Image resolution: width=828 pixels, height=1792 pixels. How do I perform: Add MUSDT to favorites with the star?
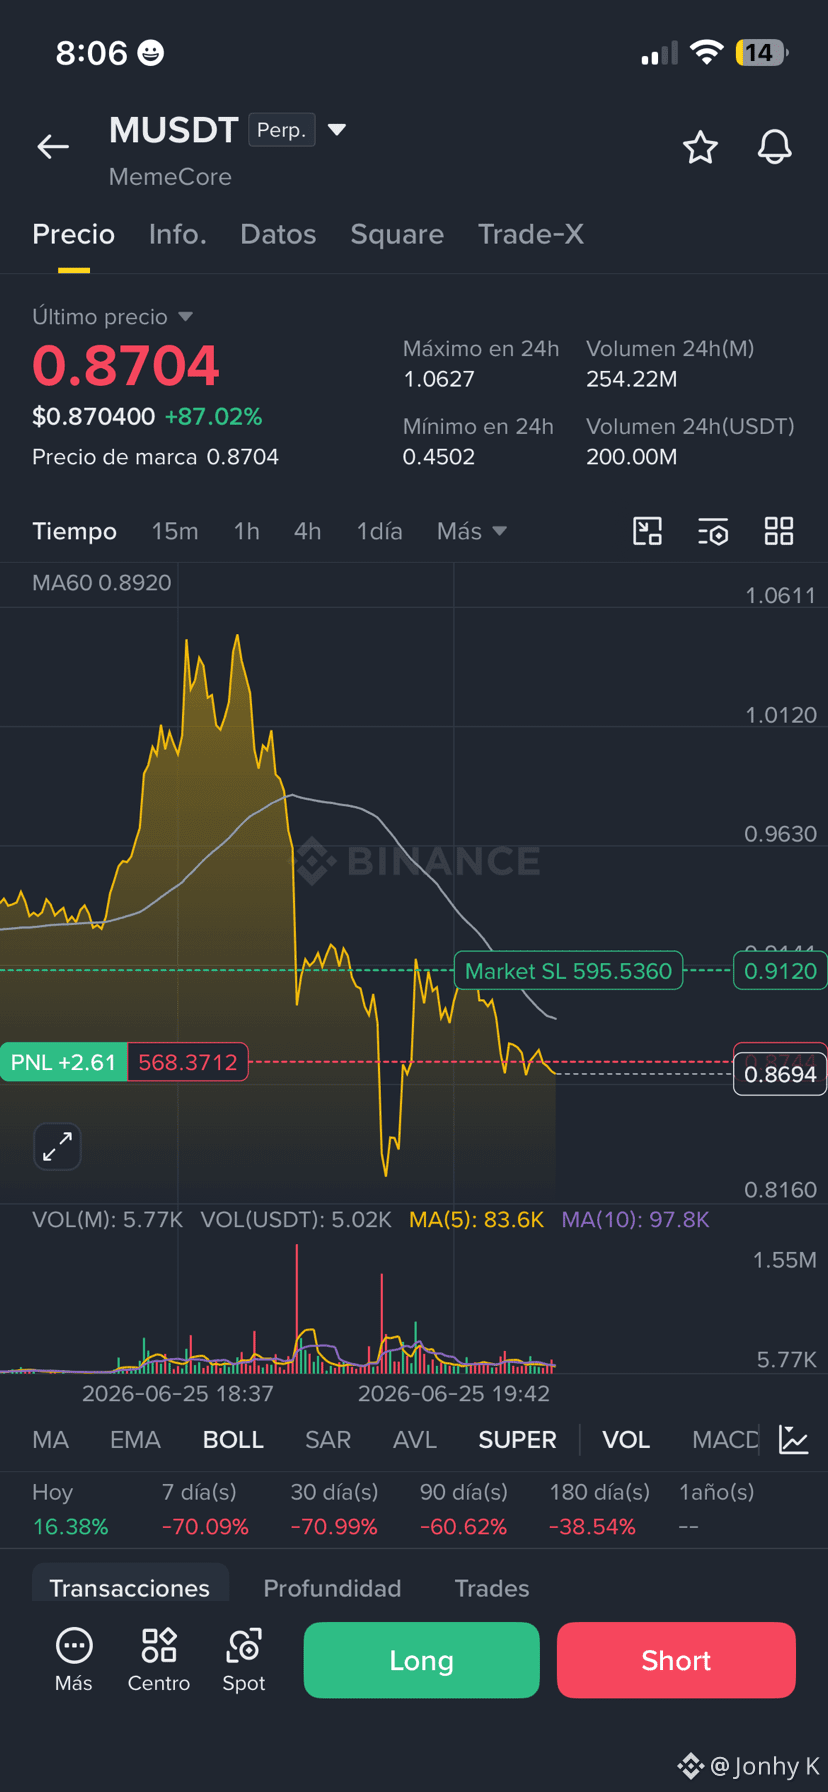700,147
